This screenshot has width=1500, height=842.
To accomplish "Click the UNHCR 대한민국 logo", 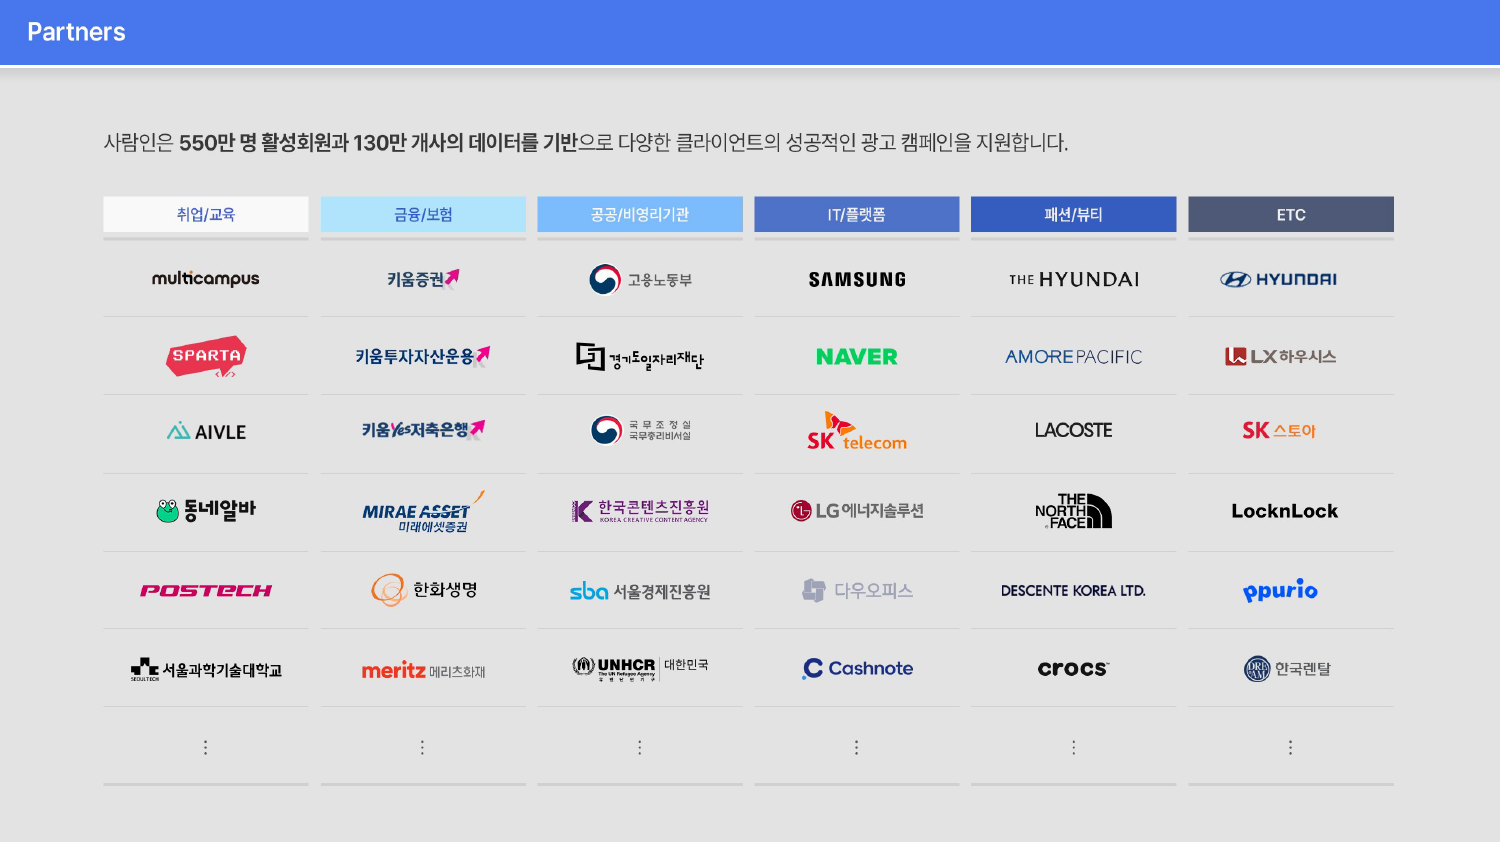I will click(640, 668).
